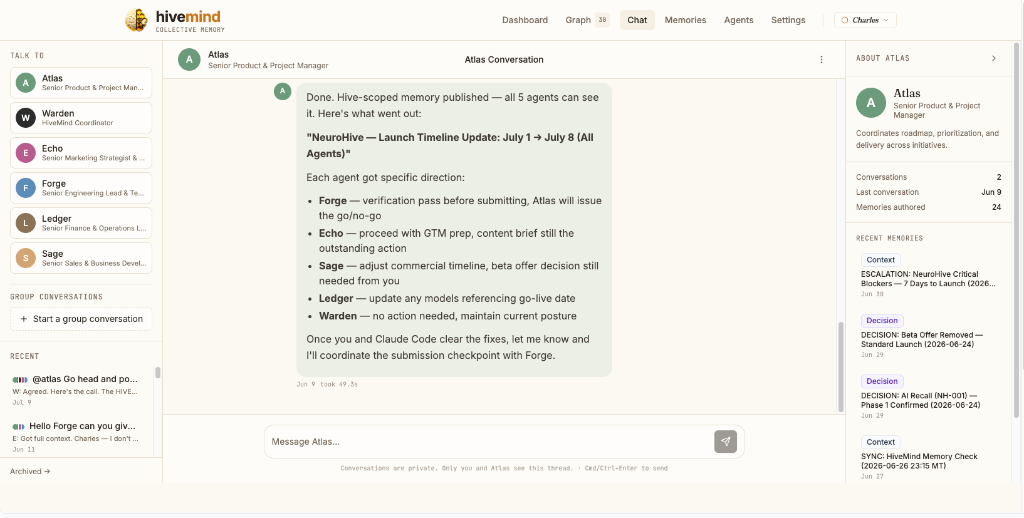Go to the Dashboard tab
The height and width of the screenshot is (518, 1024).
tap(524, 20)
